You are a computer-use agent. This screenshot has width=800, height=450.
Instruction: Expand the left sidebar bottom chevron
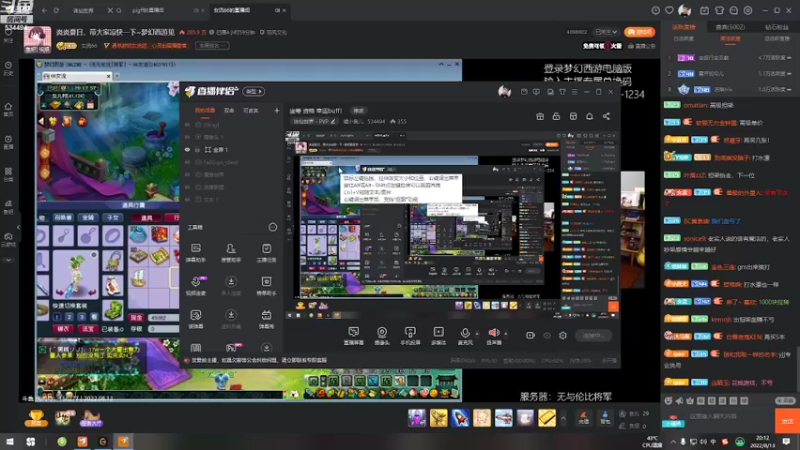(x=8, y=260)
